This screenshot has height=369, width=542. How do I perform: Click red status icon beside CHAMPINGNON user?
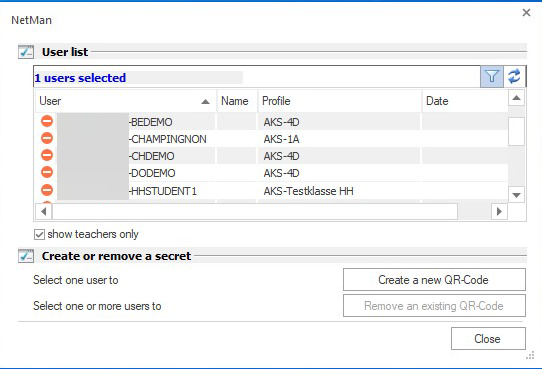pos(47,138)
